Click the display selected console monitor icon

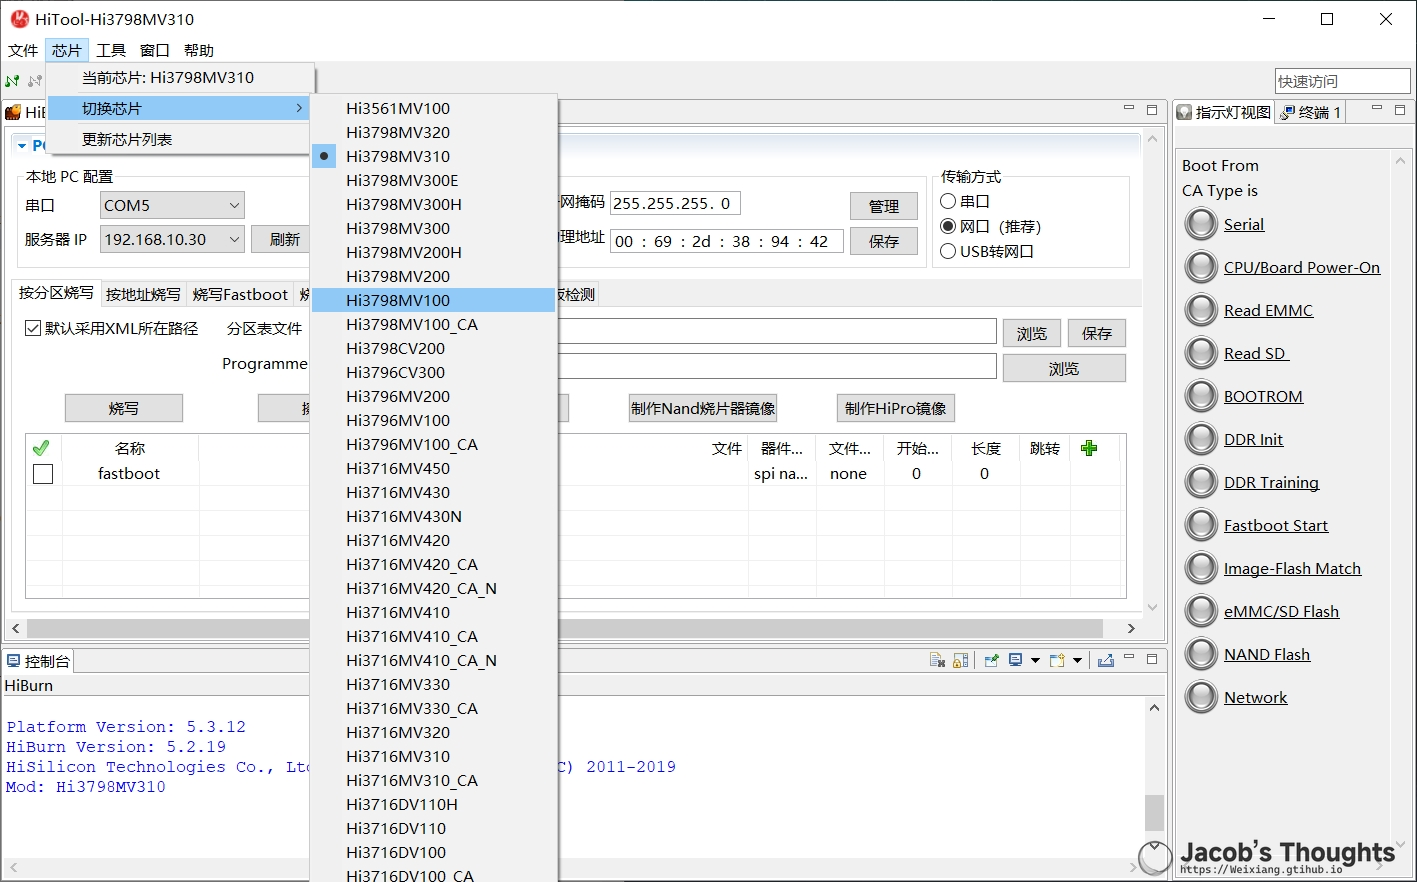[x=1016, y=660]
